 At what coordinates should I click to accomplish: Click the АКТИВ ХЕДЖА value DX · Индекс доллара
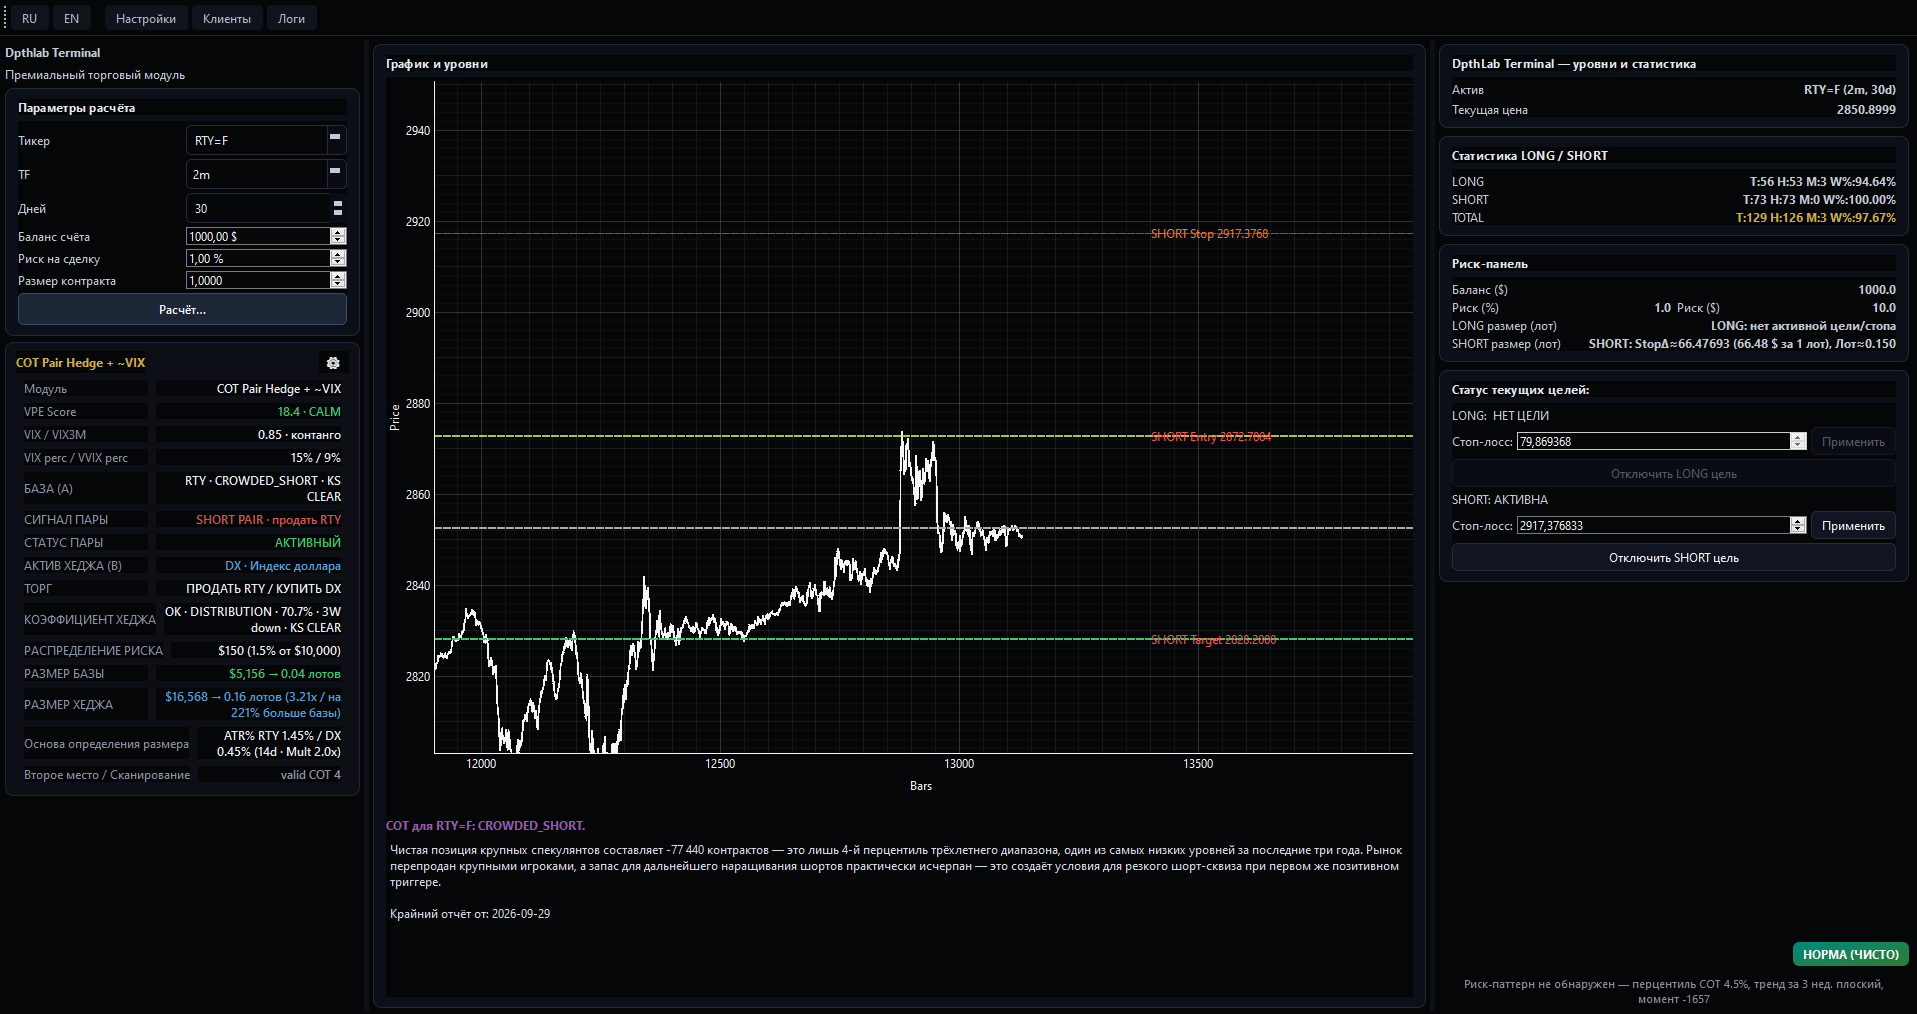[x=283, y=565]
